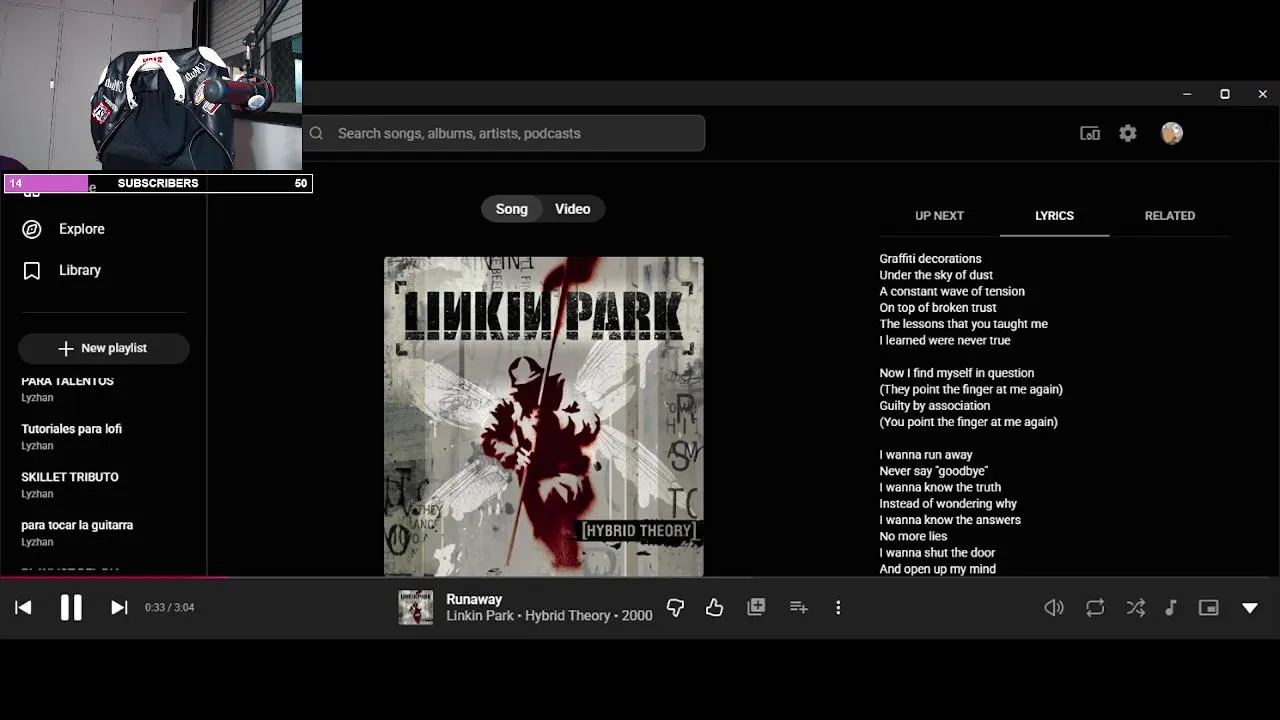The height and width of the screenshot is (720, 1280).
Task: Minimize the application window
Action: pos(1187,94)
